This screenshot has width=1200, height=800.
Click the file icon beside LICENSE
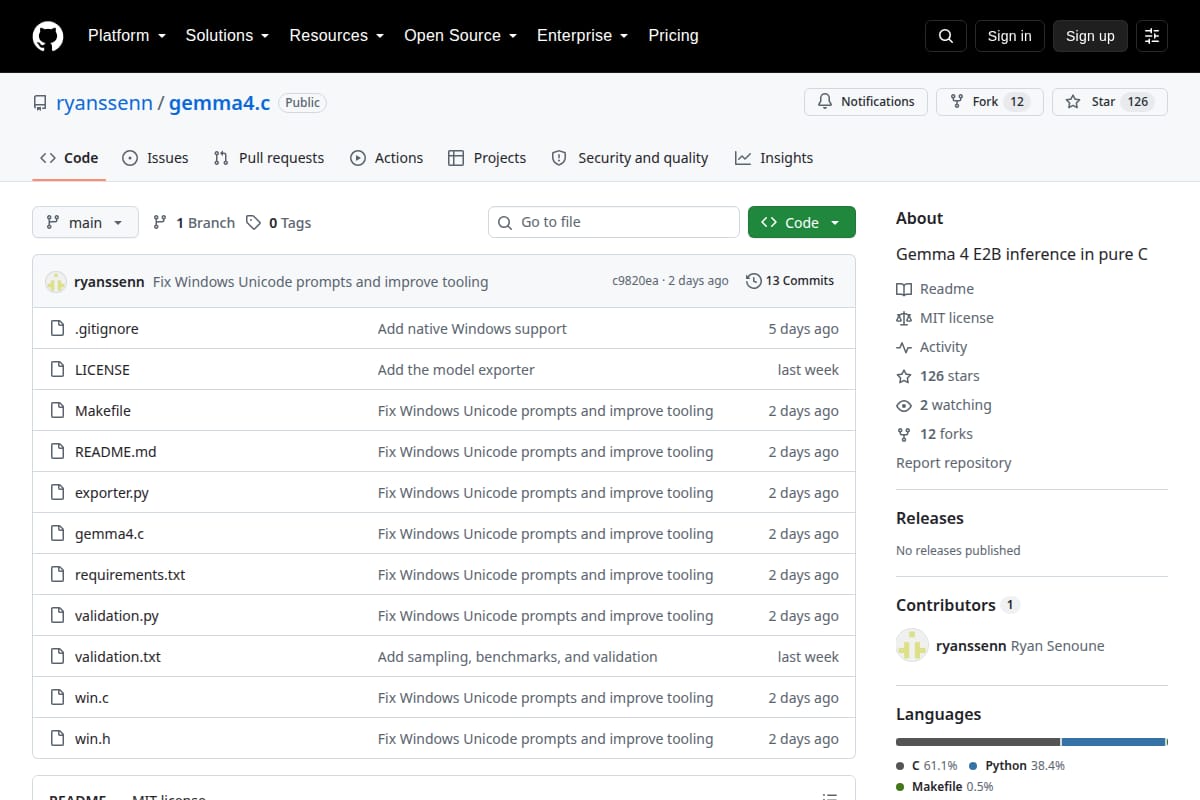click(x=57, y=370)
